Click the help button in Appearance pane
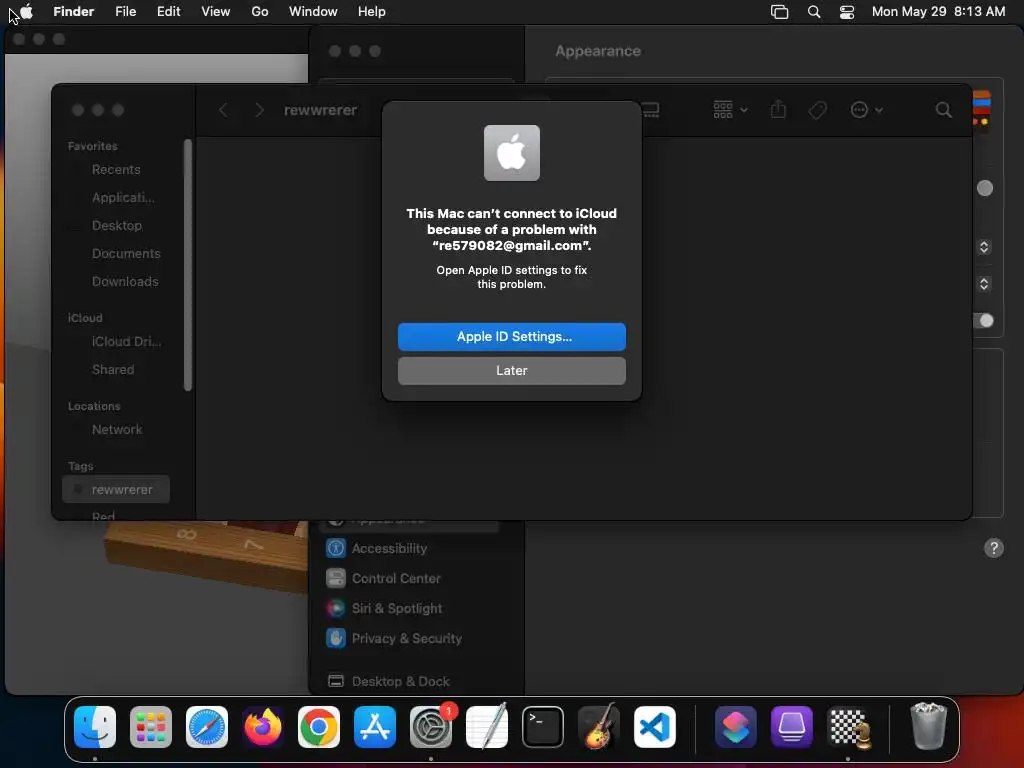1024x768 pixels. pos(993,549)
